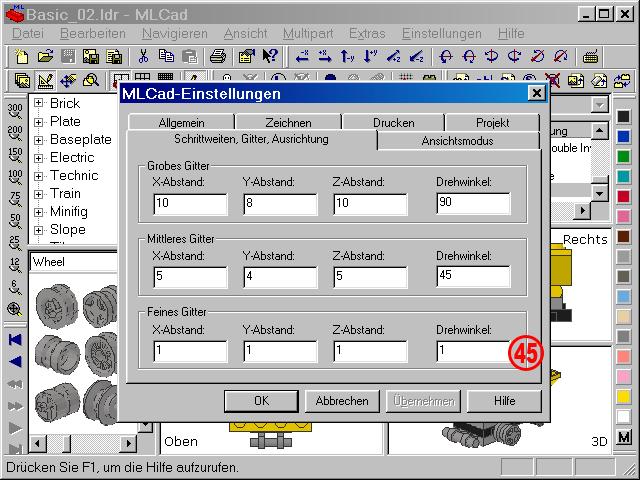
Task: Move part along negative X axis
Action: coord(302,56)
